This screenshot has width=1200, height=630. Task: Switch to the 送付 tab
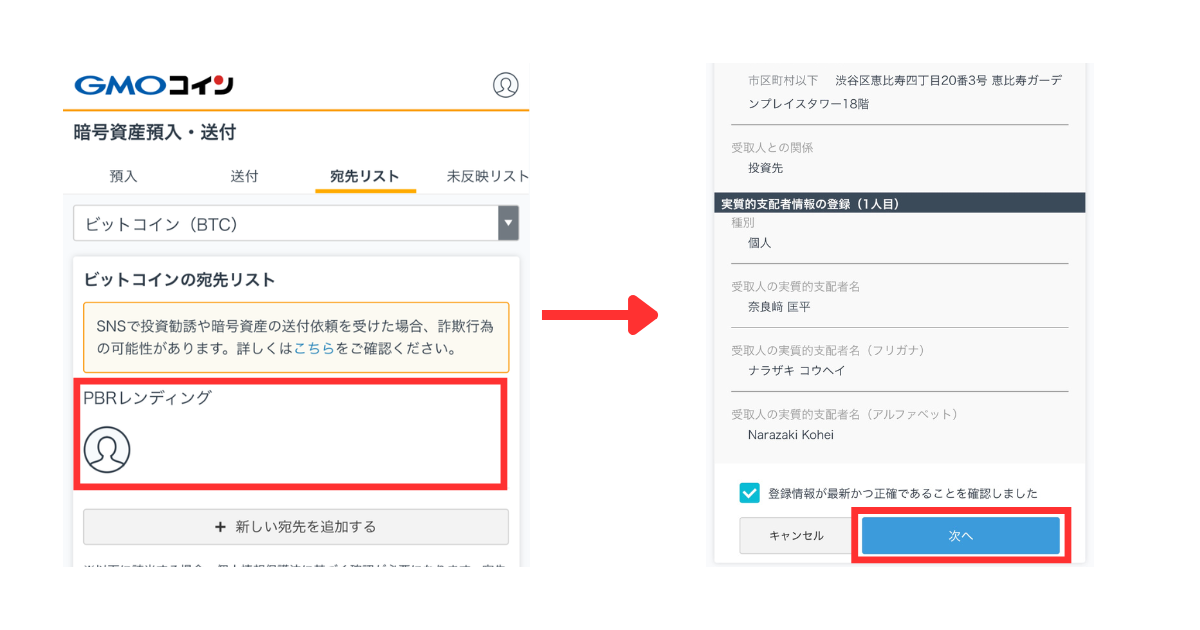coord(244,176)
